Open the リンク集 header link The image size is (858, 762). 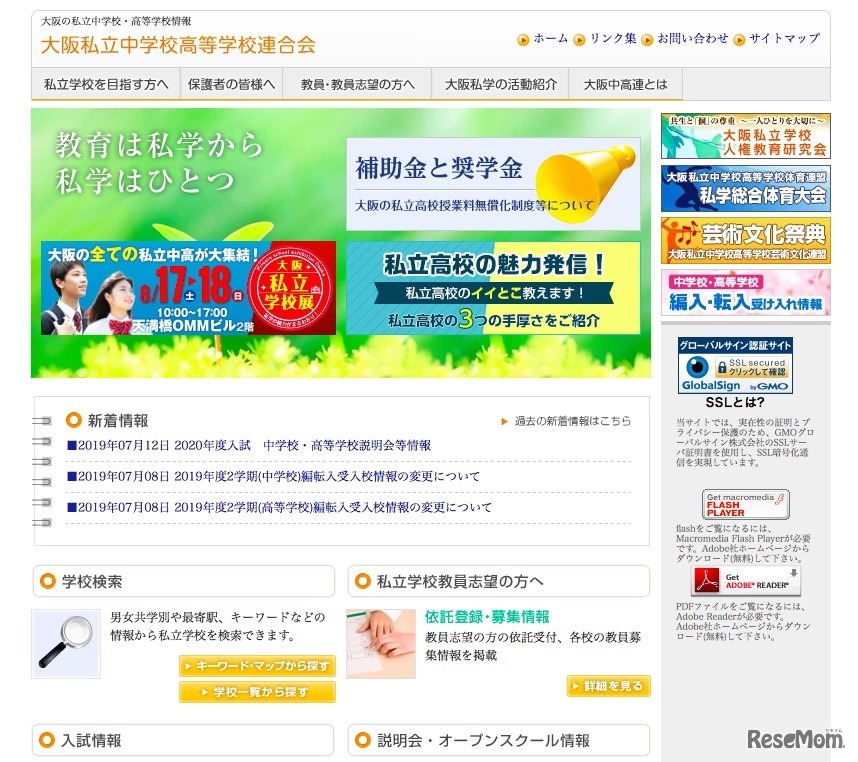[612, 38]
